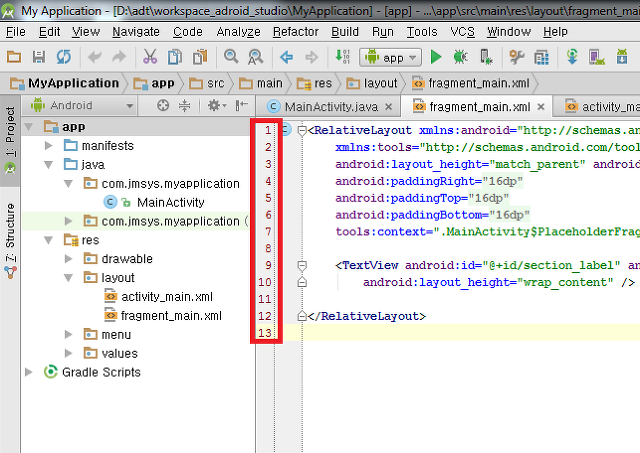Expand the values folder

click(69, 353)
